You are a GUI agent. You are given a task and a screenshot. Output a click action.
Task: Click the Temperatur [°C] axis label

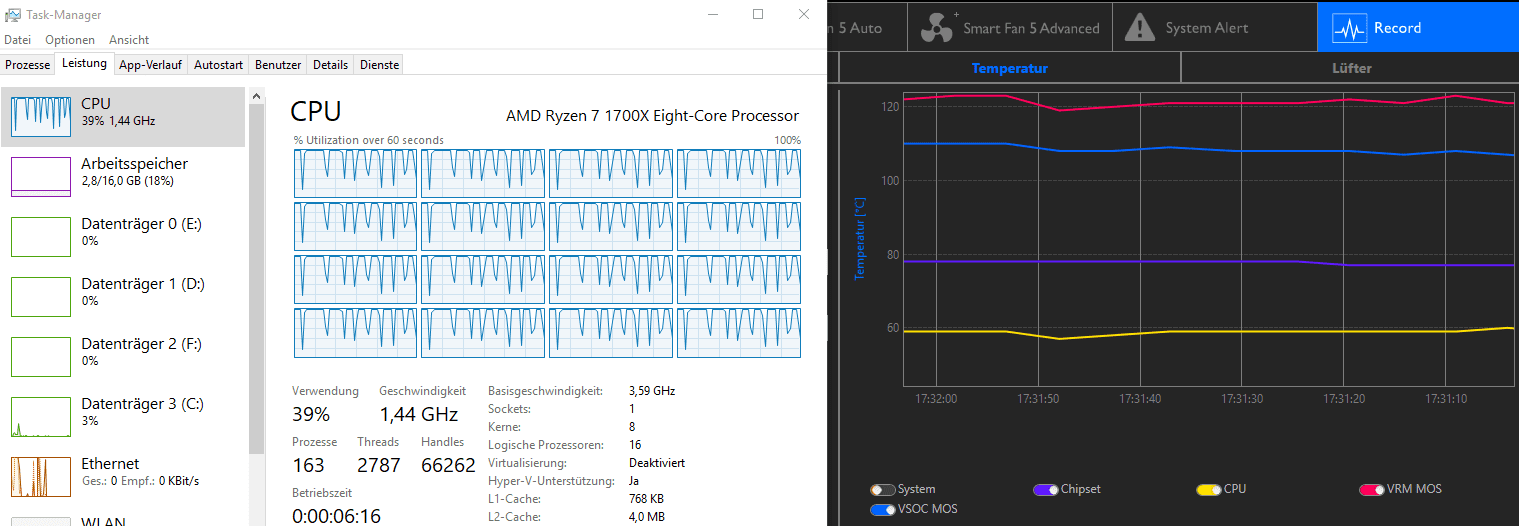pos(860,237)
